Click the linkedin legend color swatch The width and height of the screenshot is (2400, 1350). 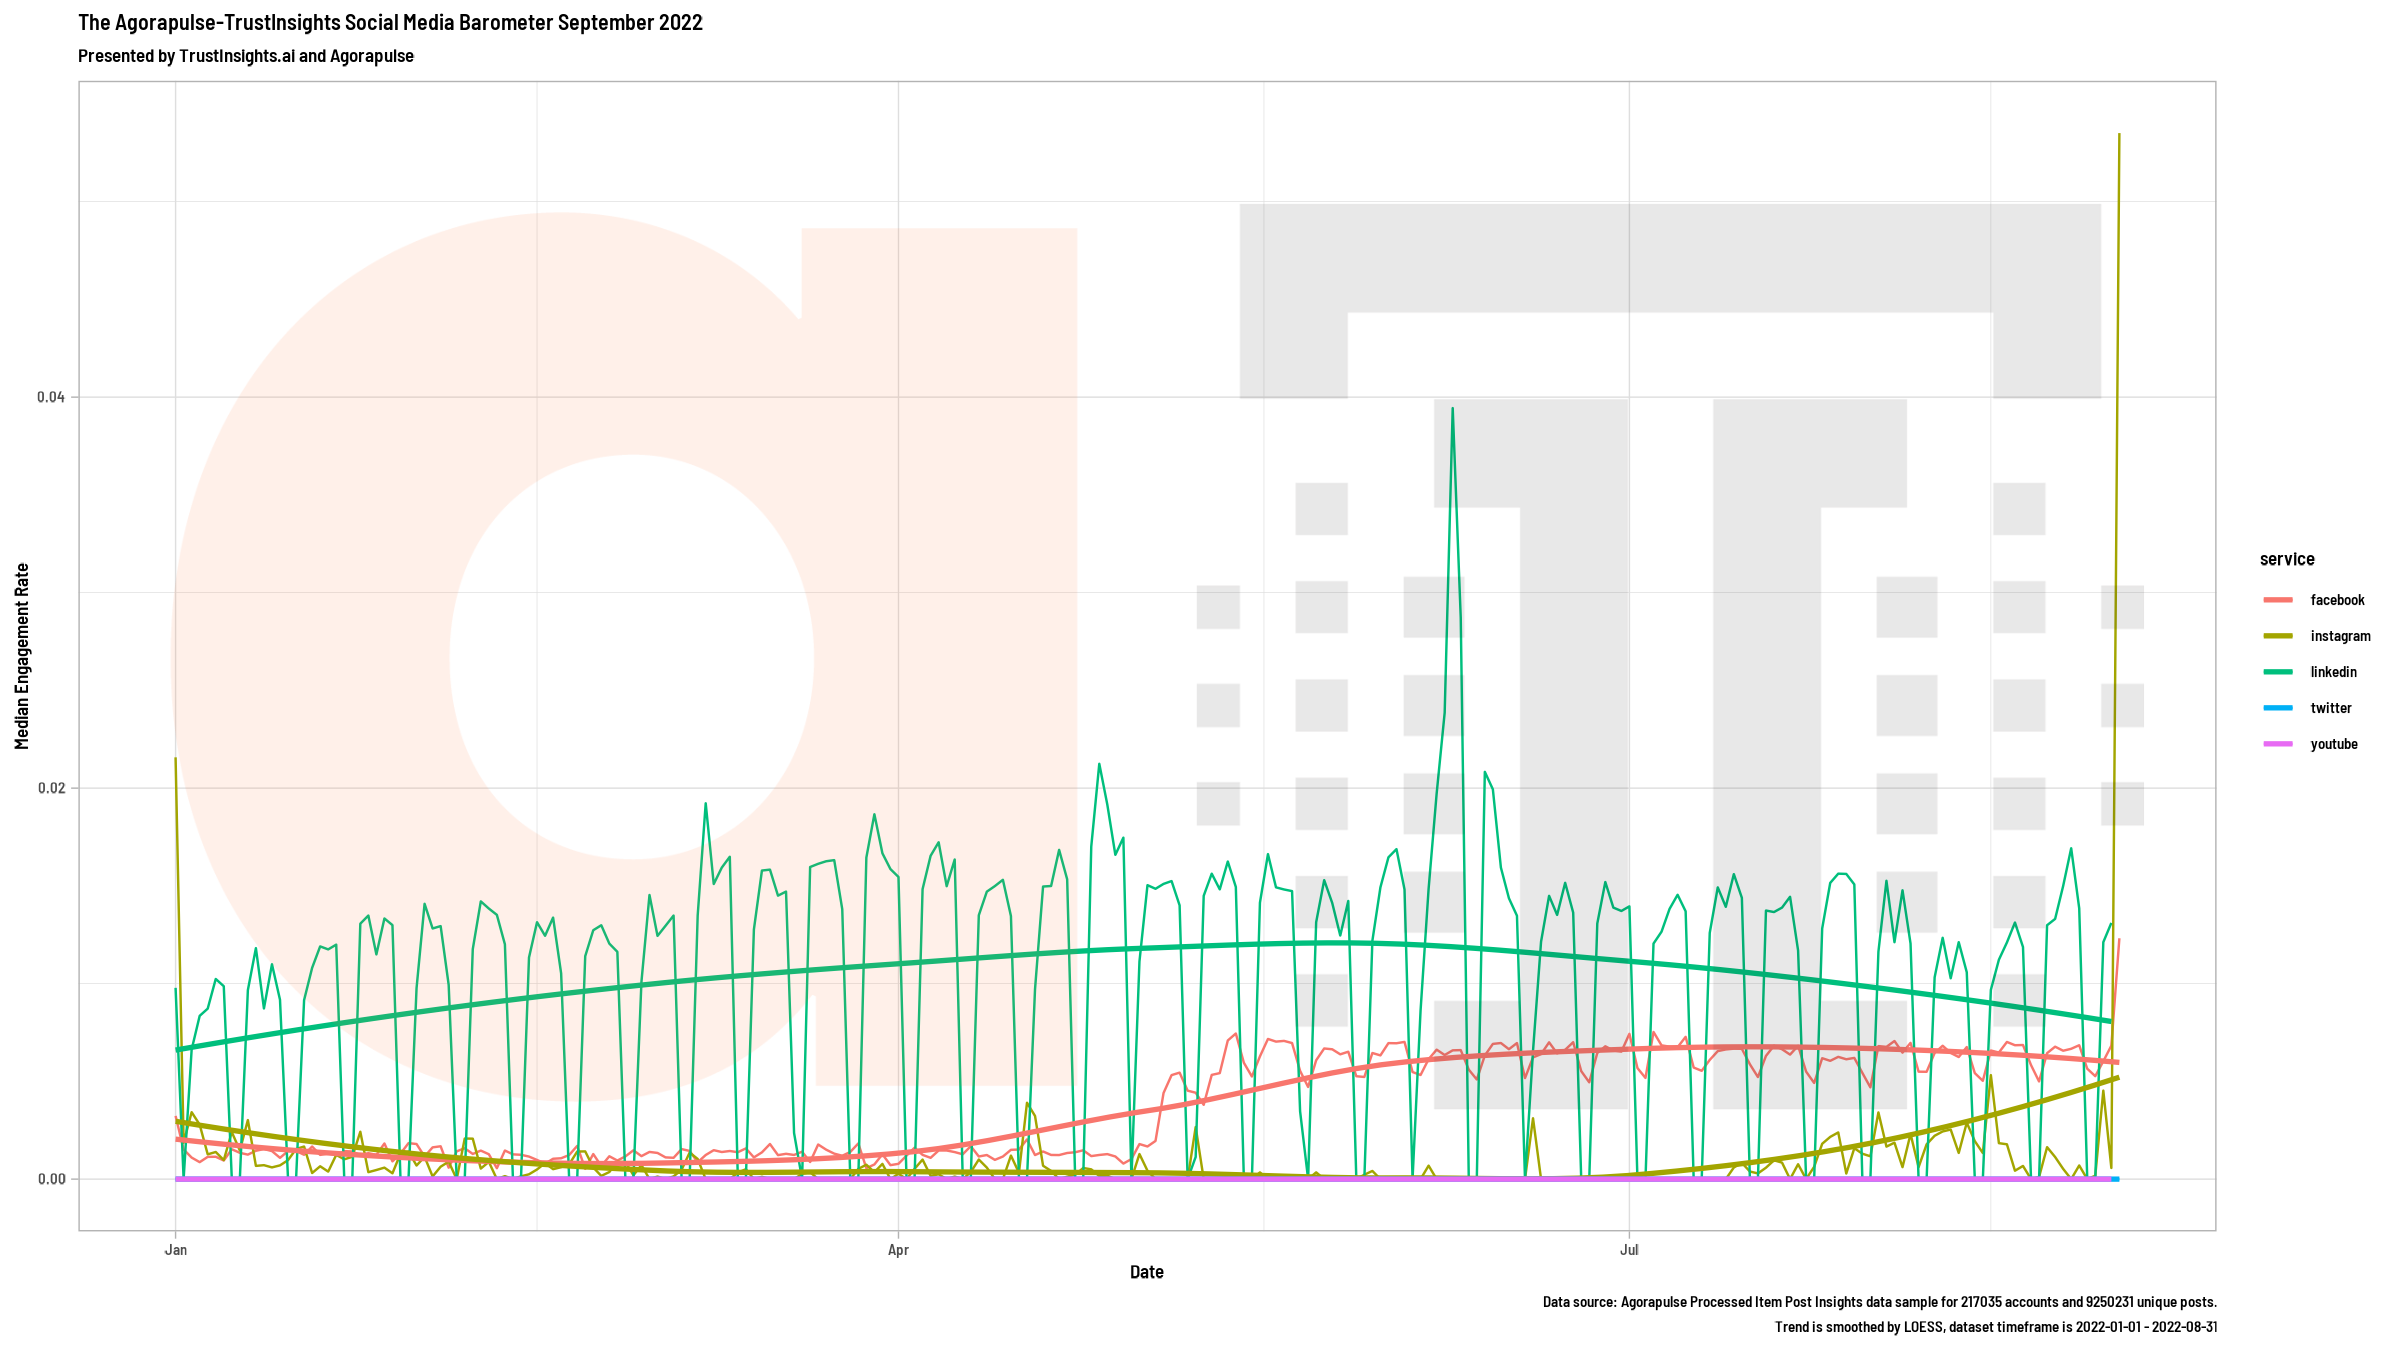(2278, 672)
